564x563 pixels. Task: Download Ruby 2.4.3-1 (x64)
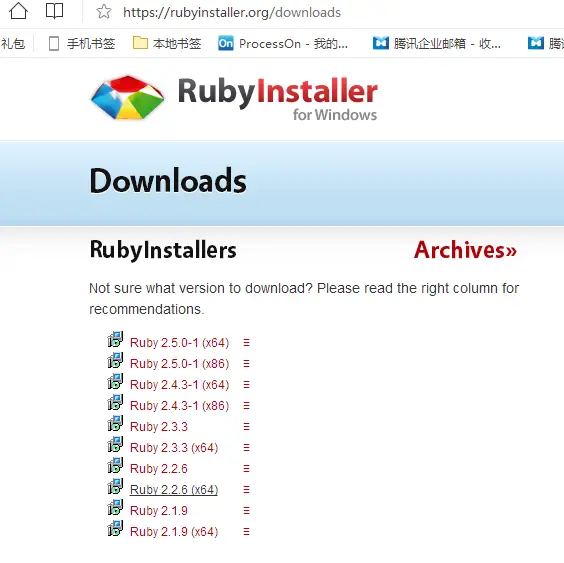[x=179, y=385]
